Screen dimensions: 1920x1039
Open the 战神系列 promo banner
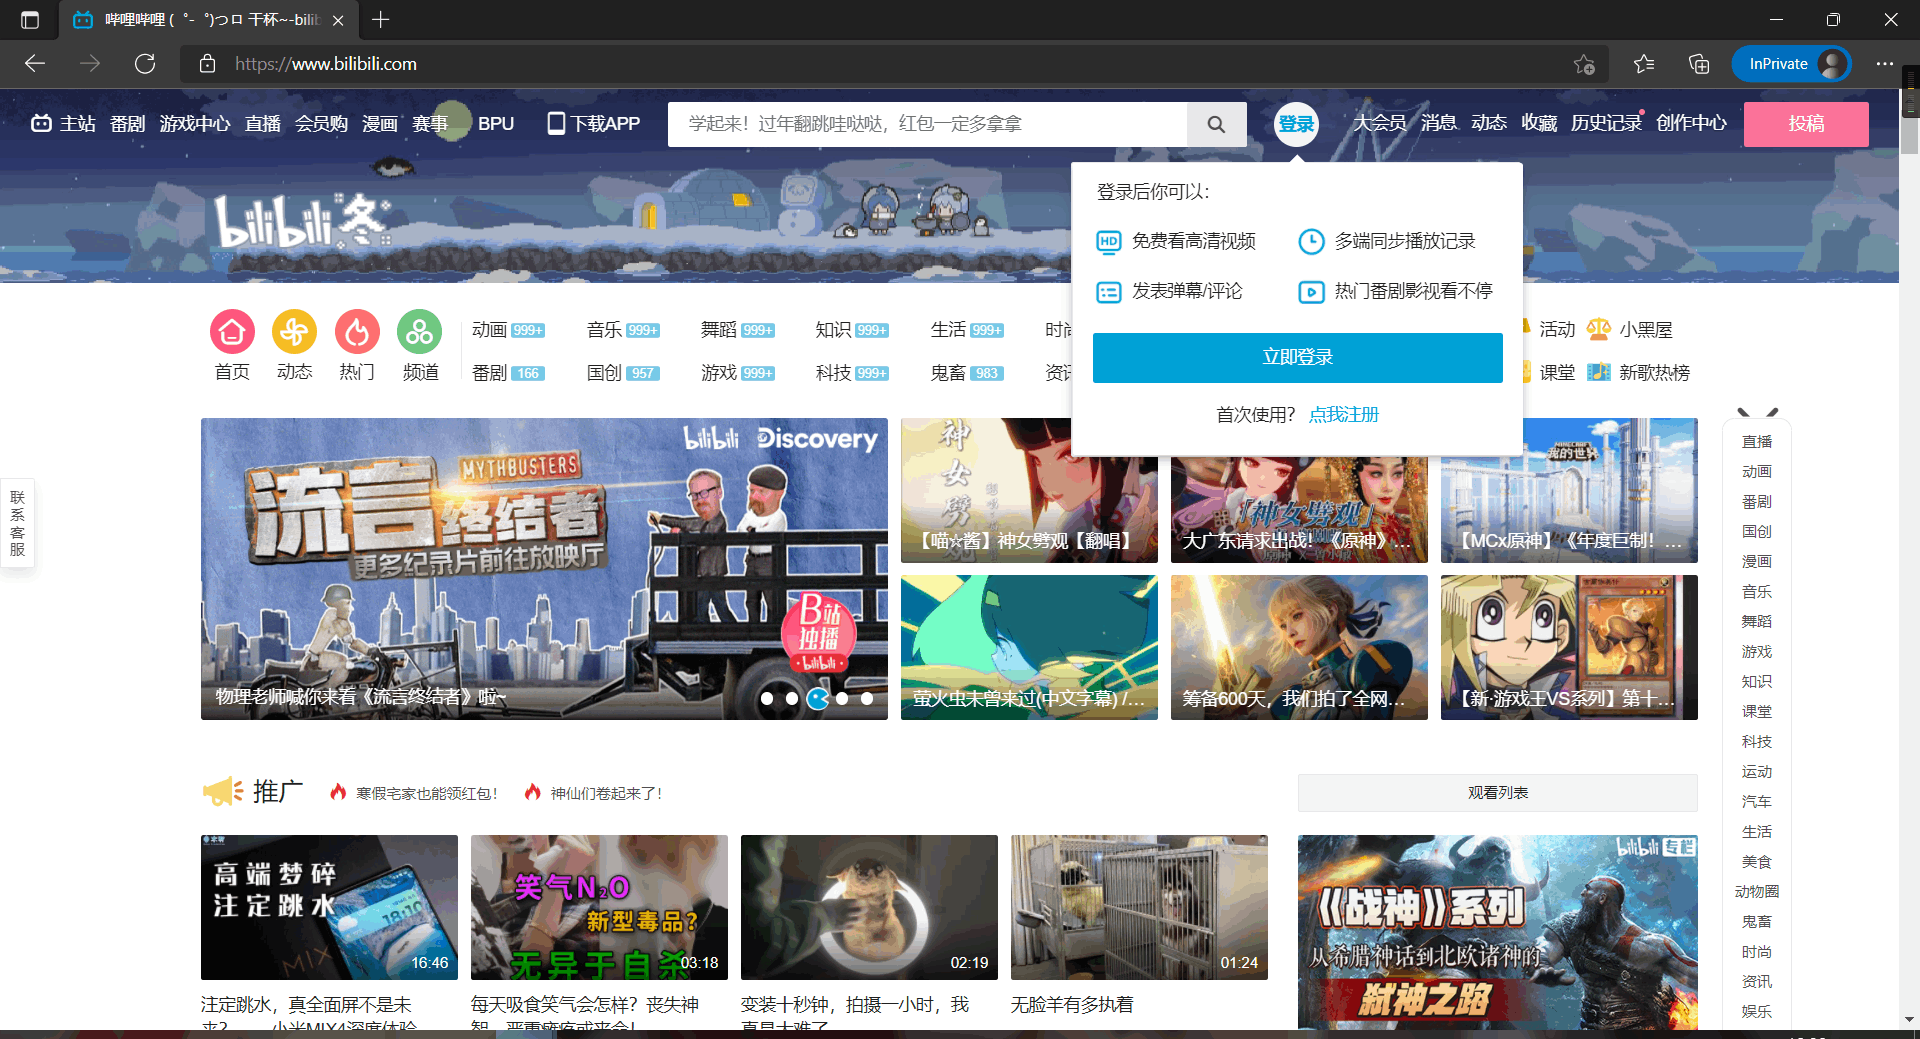[1497, 932]
